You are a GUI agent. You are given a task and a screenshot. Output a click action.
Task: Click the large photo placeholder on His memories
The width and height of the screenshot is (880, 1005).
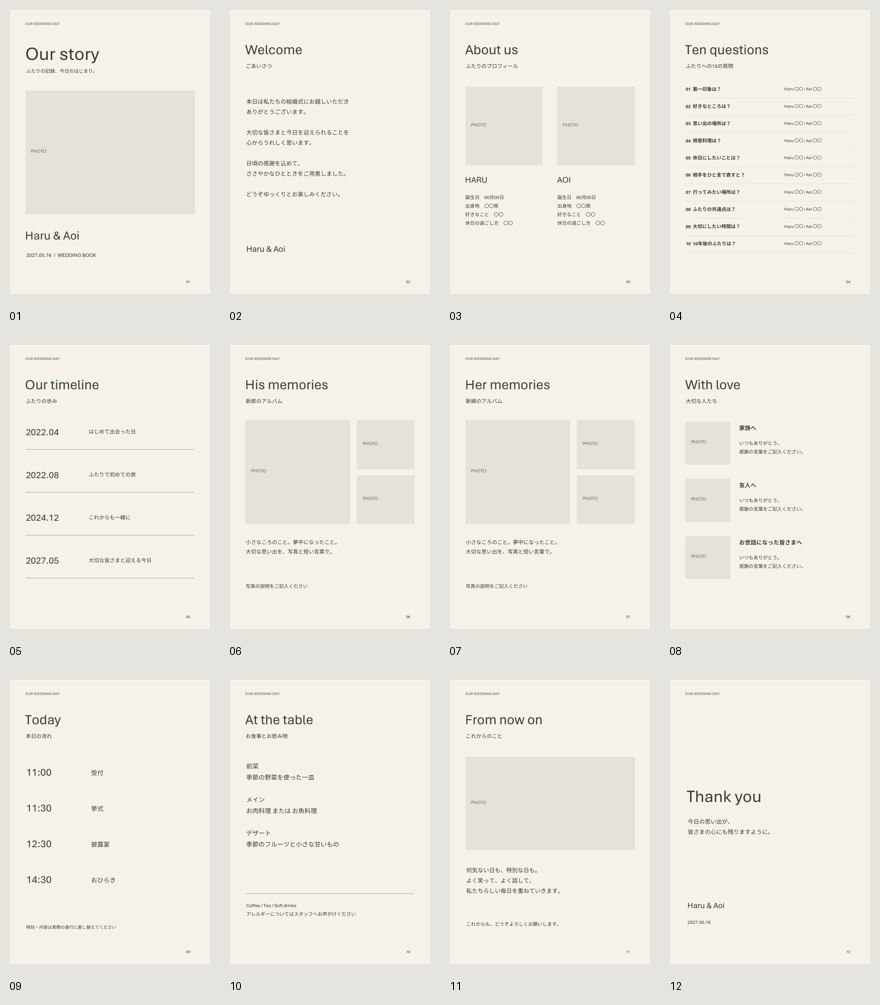click(x=297, y=472)
